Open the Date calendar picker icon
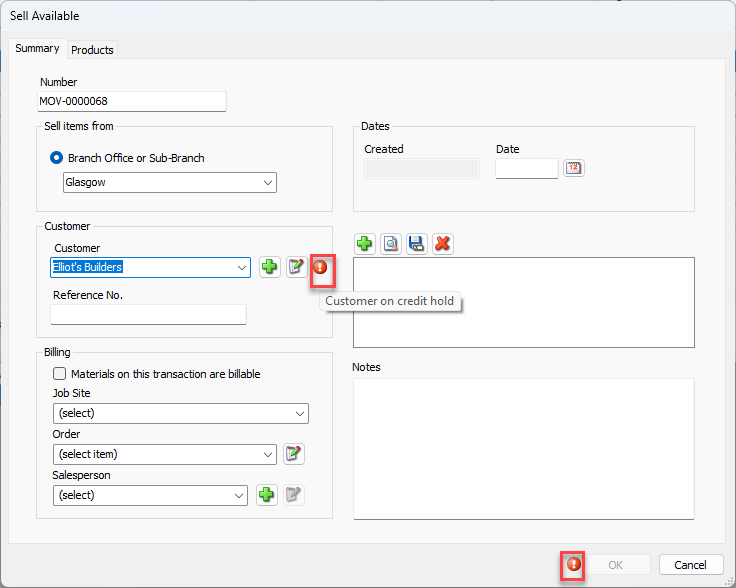This screenshot has width=736, height=588. 573,168
